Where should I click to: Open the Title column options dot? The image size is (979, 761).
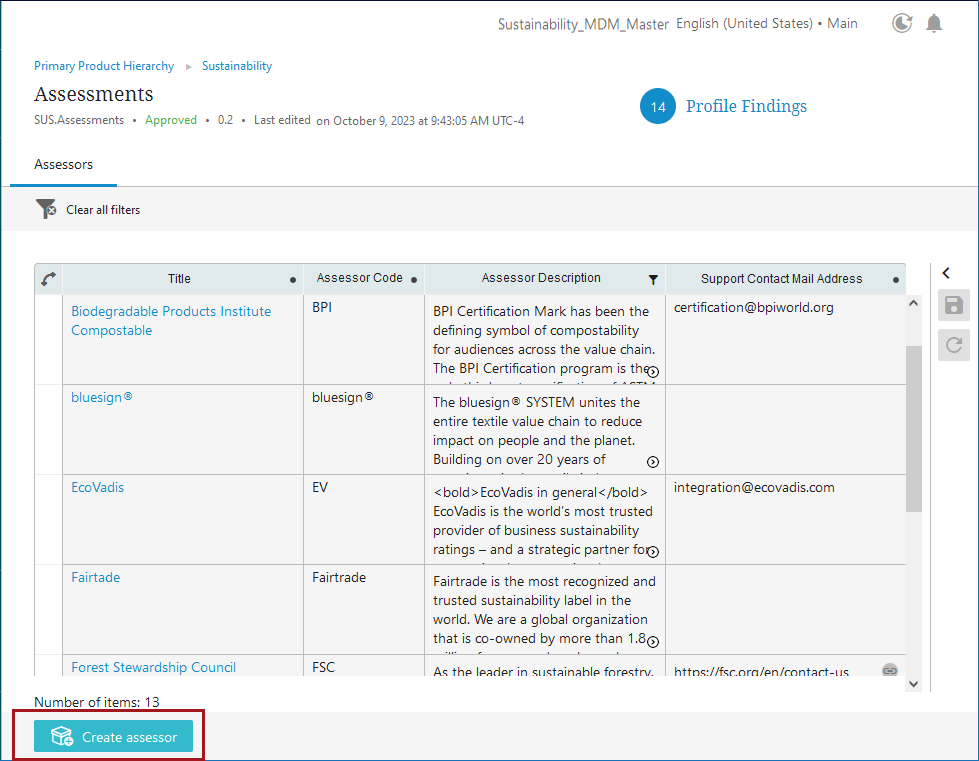click(x=293, y=280)
